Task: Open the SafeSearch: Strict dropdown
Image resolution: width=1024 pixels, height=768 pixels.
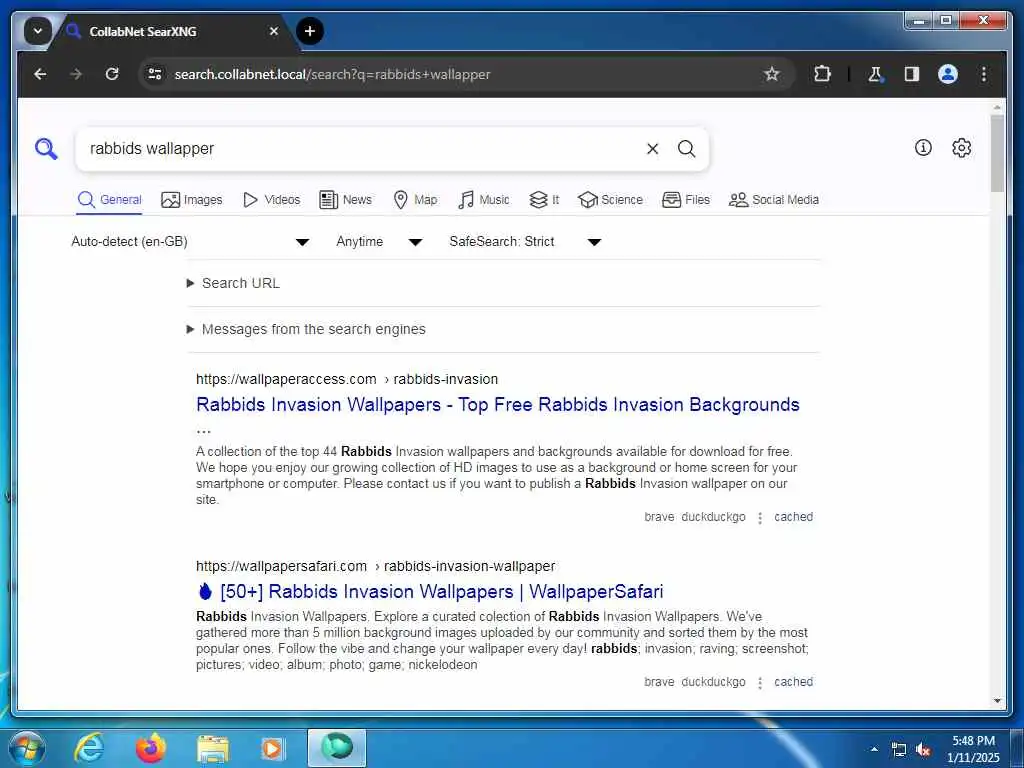Action: 525,242
